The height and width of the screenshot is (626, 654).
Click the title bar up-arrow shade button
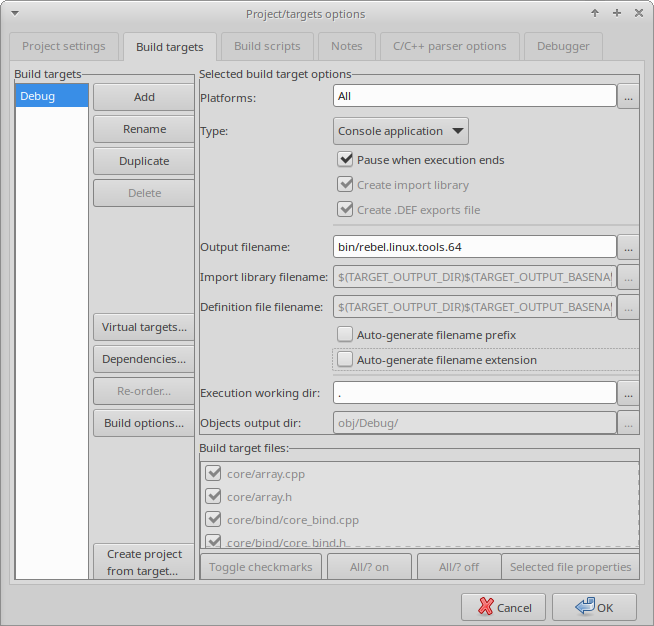(x=595, y=13)
